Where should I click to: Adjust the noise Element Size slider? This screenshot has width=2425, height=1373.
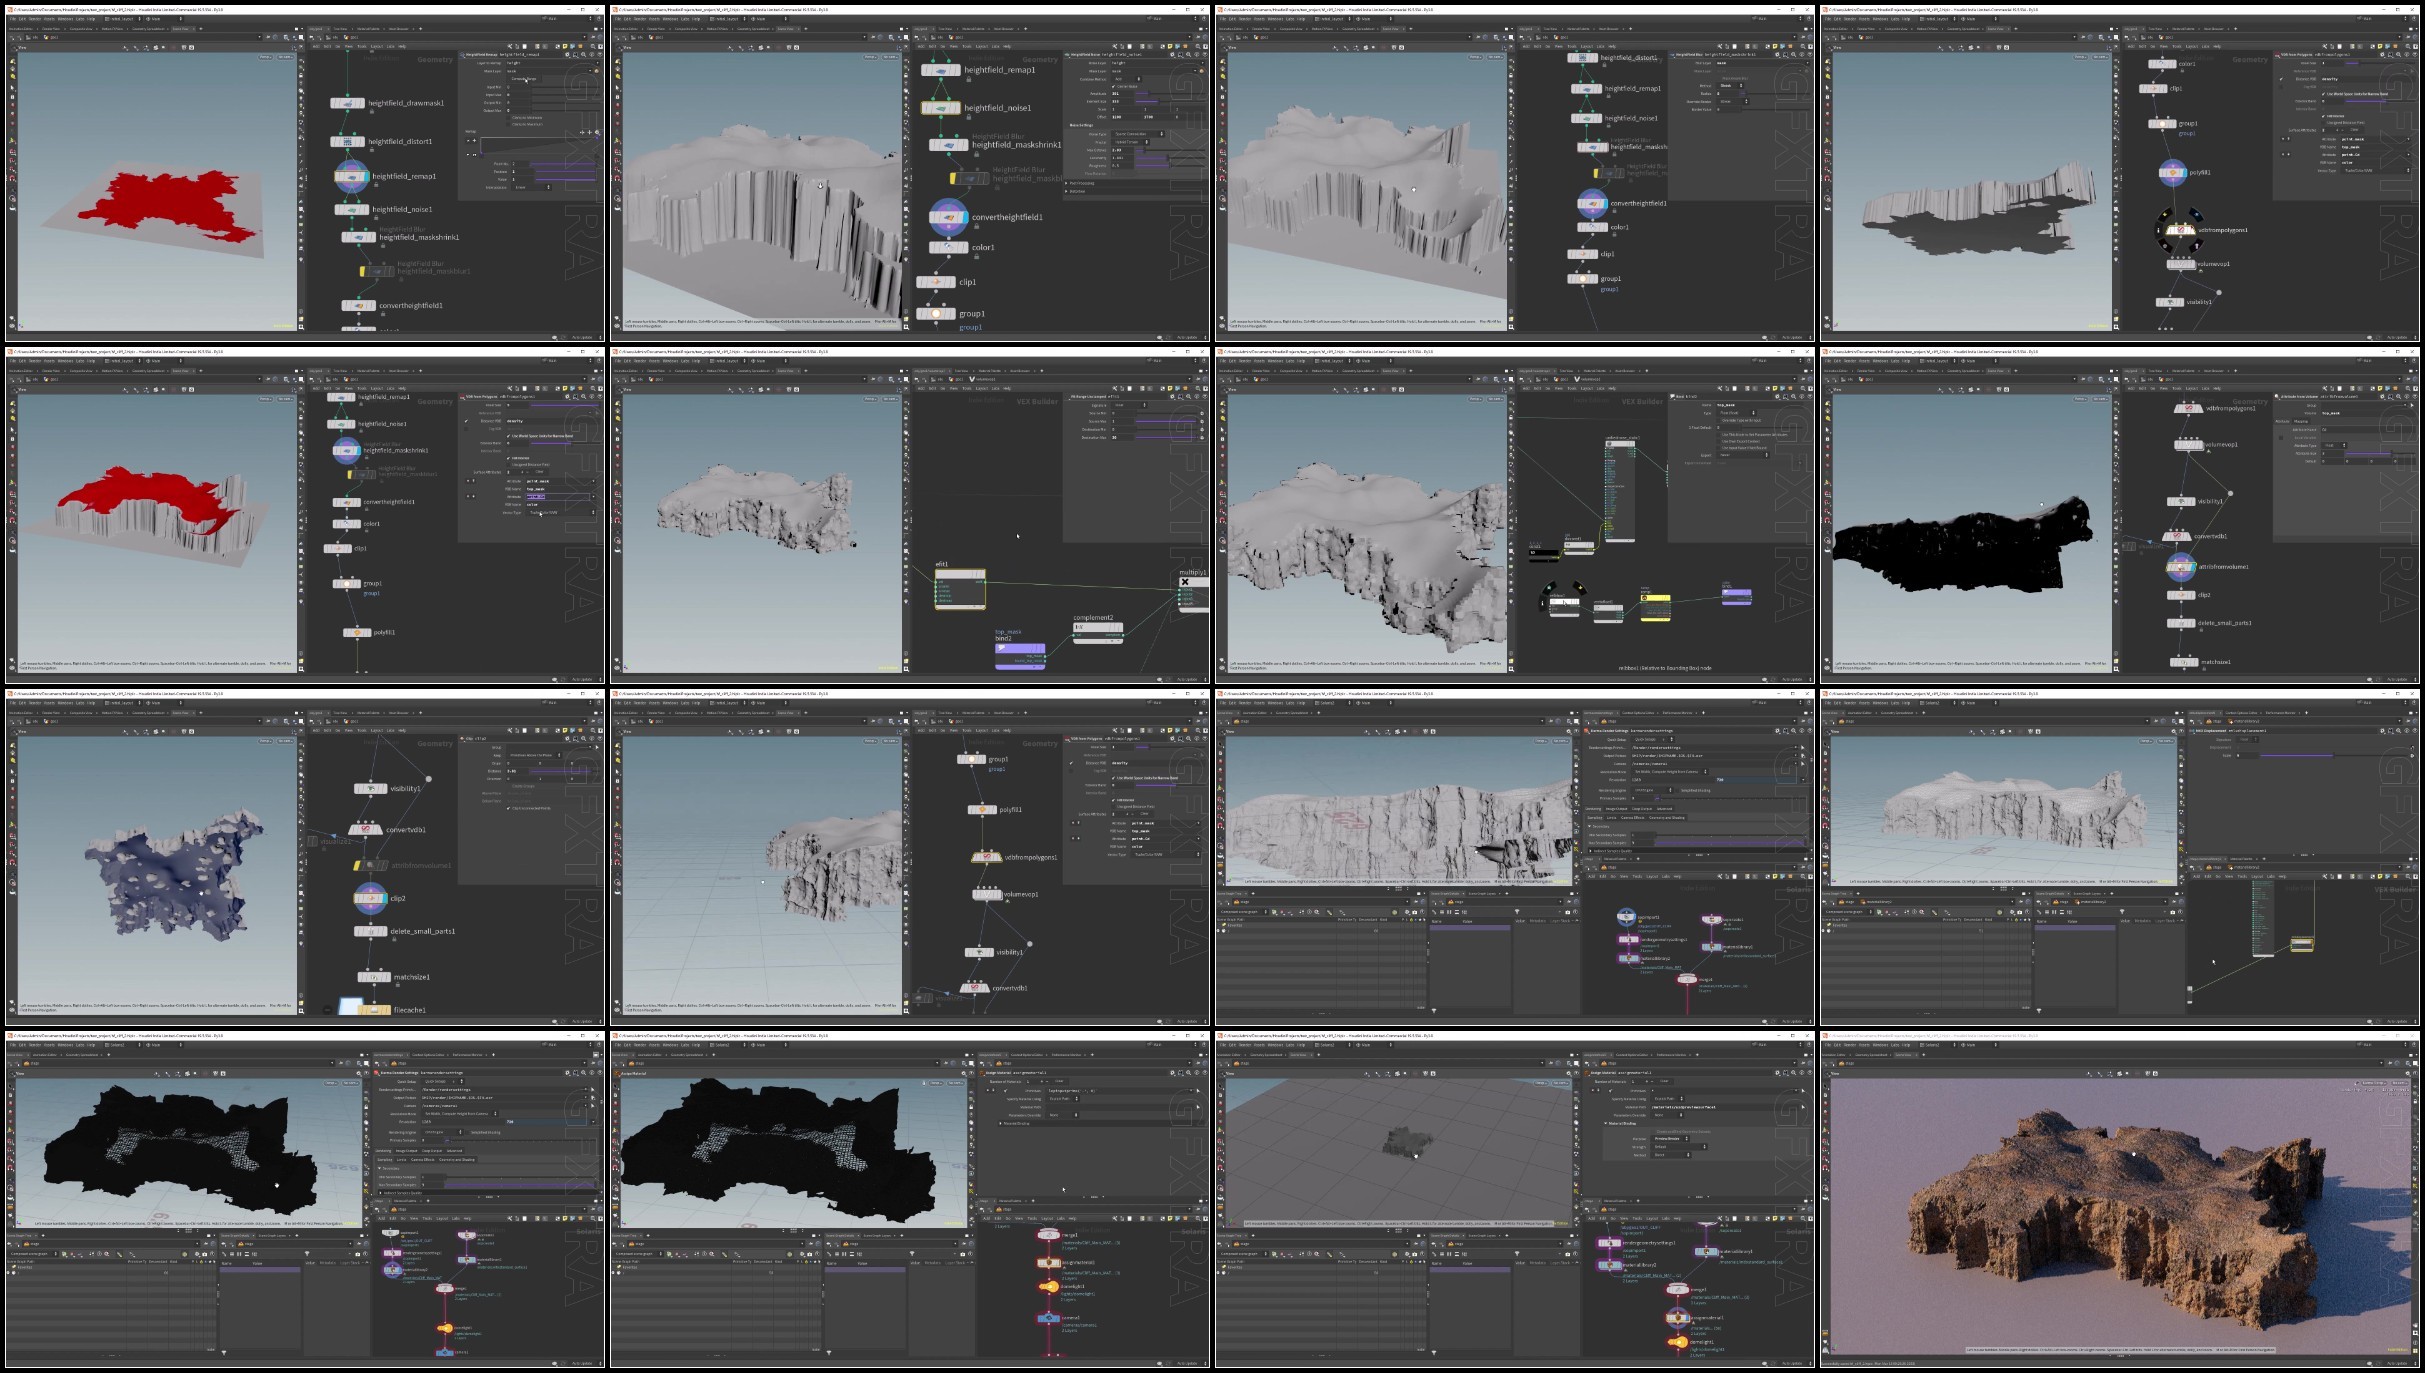1170,101
